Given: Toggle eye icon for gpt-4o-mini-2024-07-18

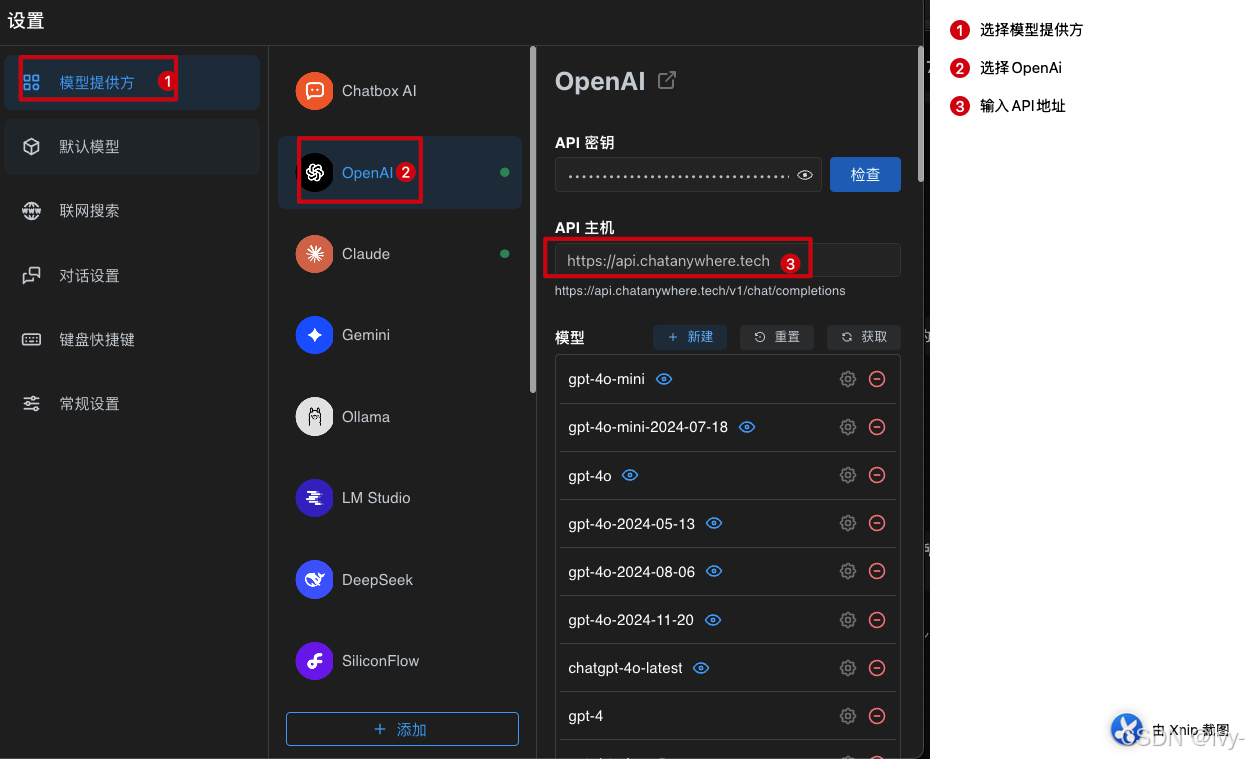Looking at the screenshot, I should (747, 427).
